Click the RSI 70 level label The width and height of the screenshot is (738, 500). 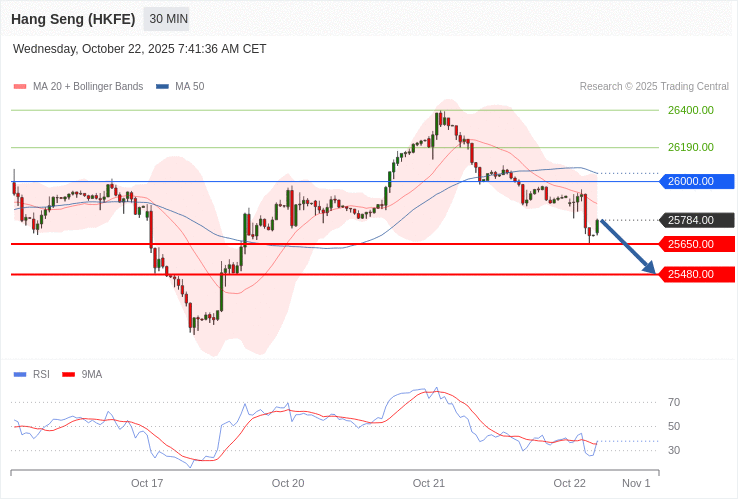(674, 403)
